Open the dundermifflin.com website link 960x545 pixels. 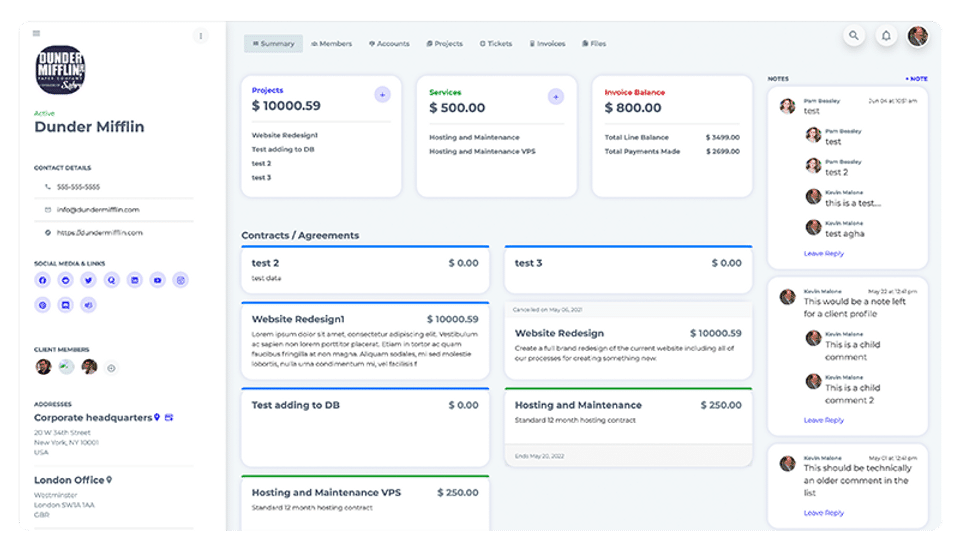click(99, 233)
